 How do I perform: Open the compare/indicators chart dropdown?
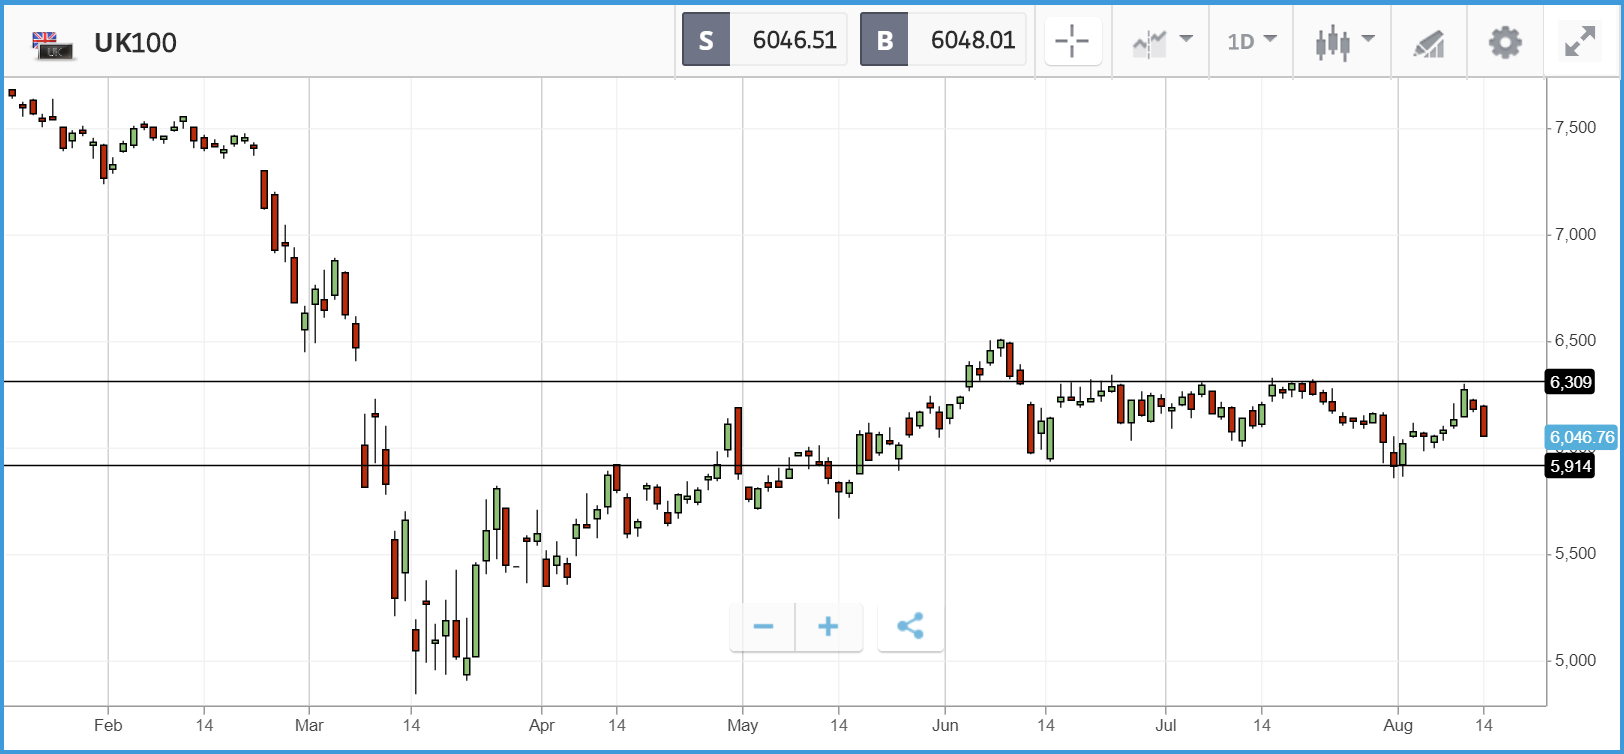1162,41
